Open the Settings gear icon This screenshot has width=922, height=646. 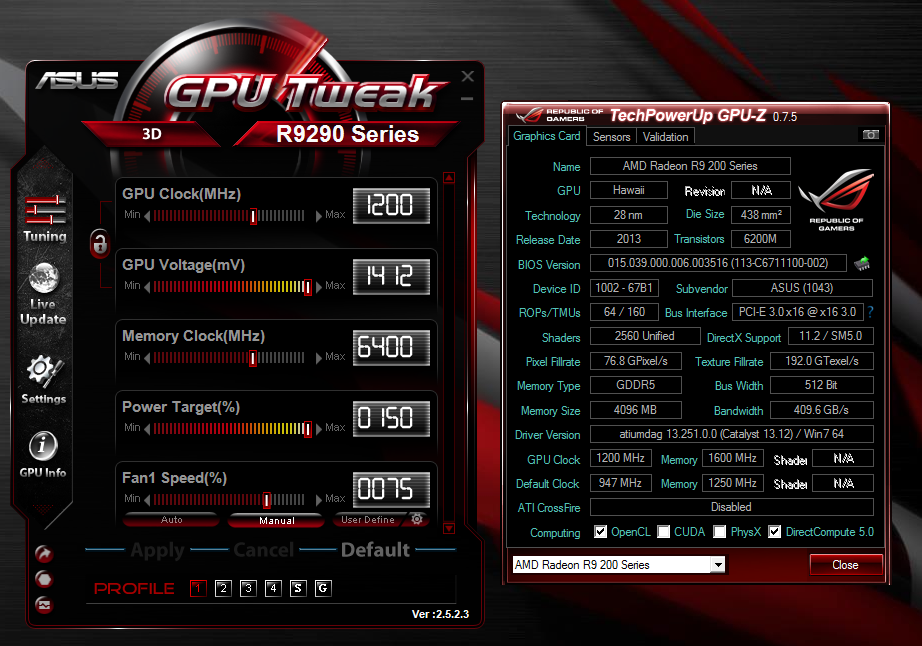coord(45,371)
